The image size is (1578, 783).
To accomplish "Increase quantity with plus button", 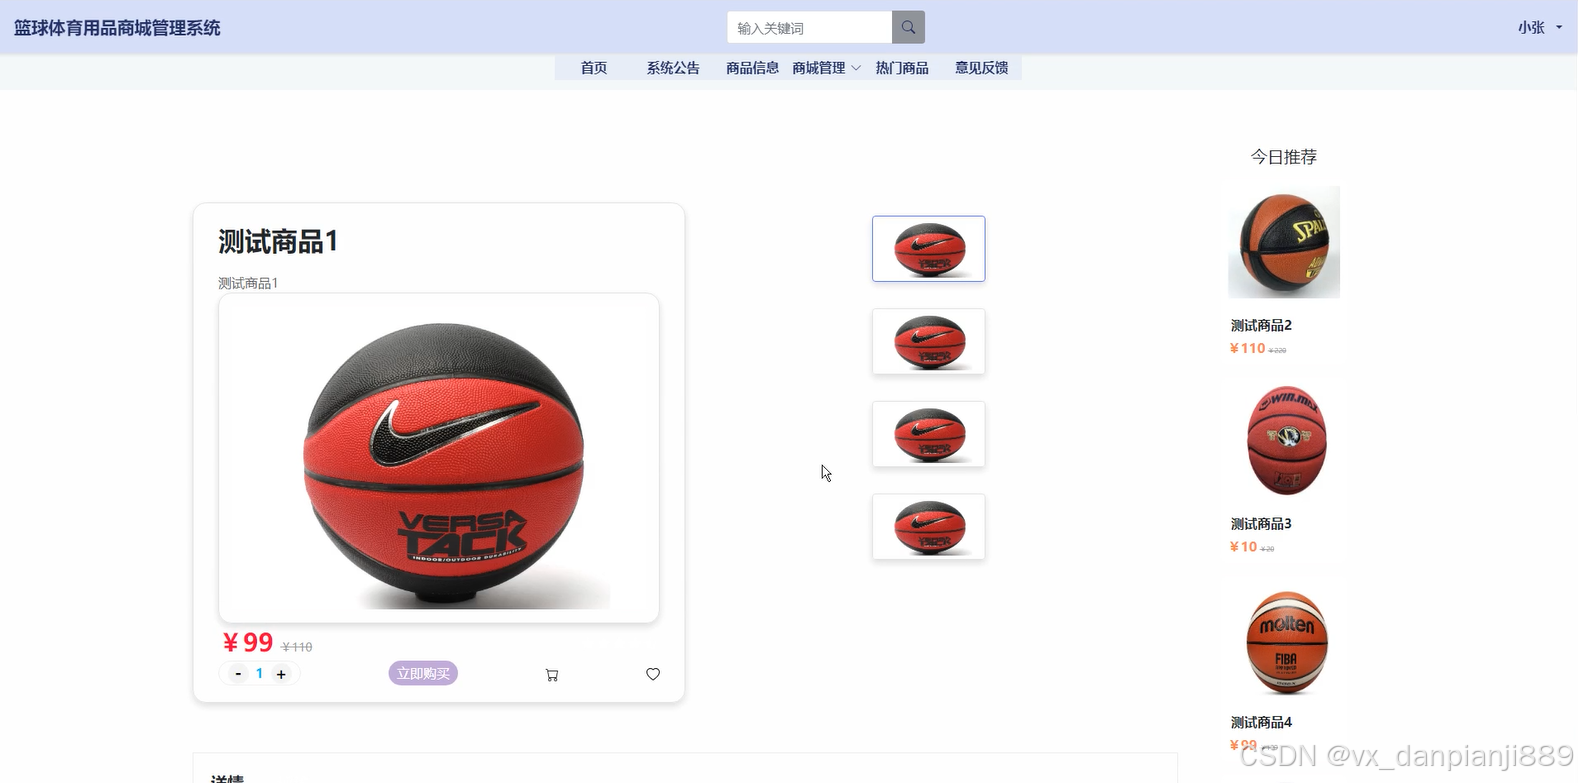I will pyautogui.click(x=281, y=674).
